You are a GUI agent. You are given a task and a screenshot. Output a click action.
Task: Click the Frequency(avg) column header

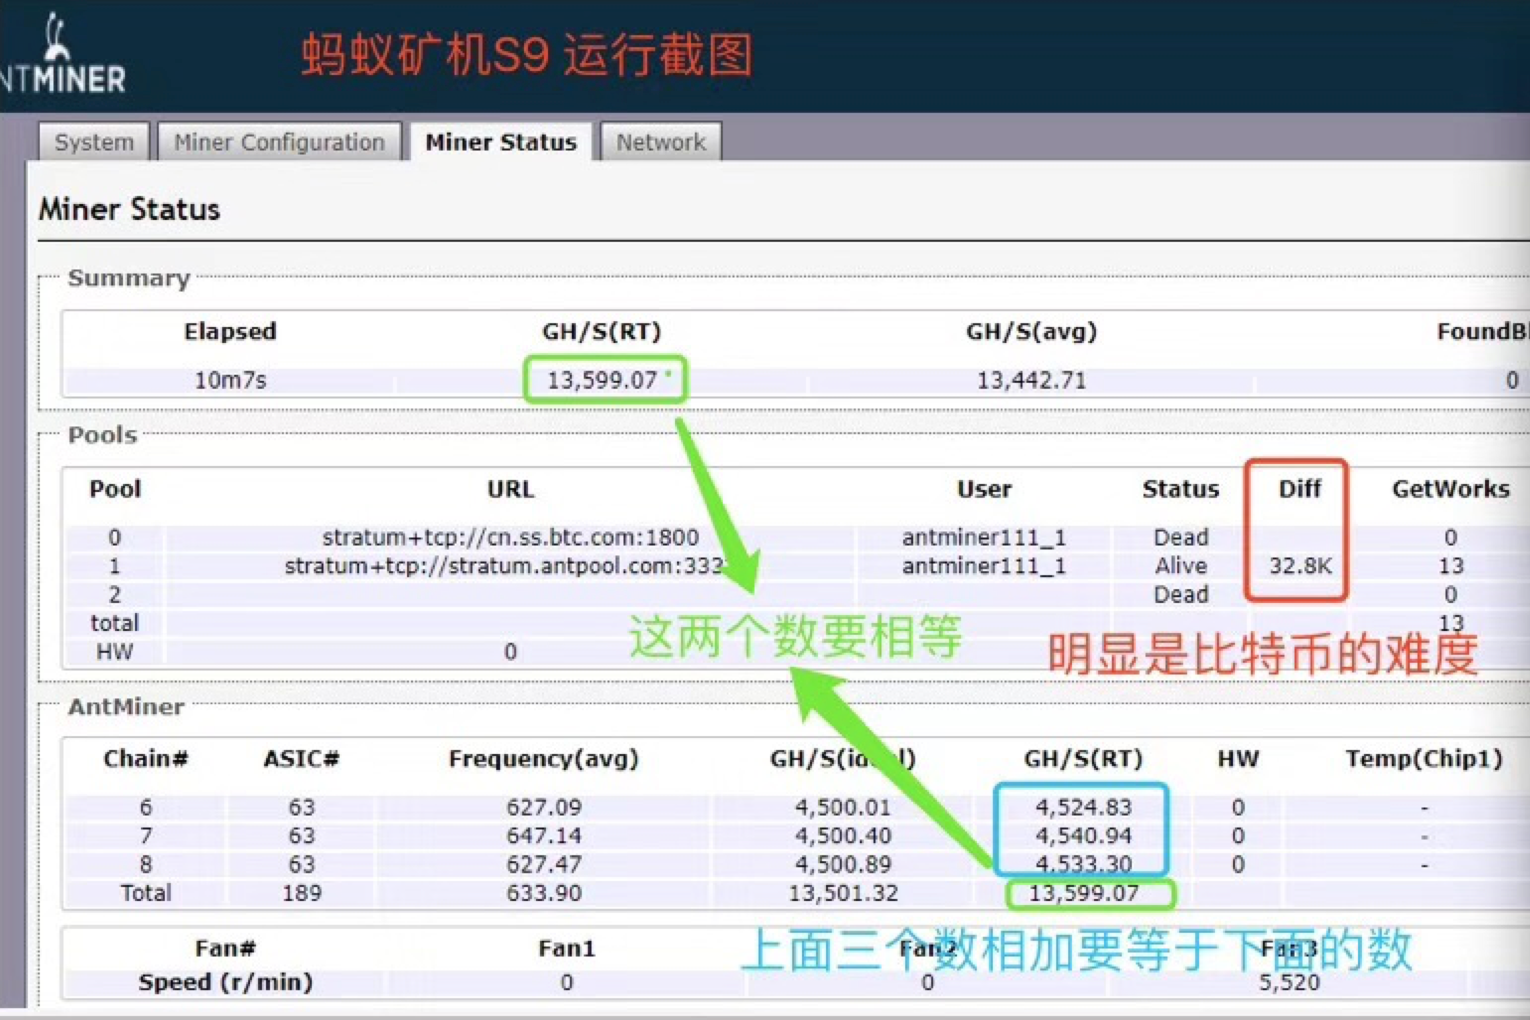click(x=543, y=759)
